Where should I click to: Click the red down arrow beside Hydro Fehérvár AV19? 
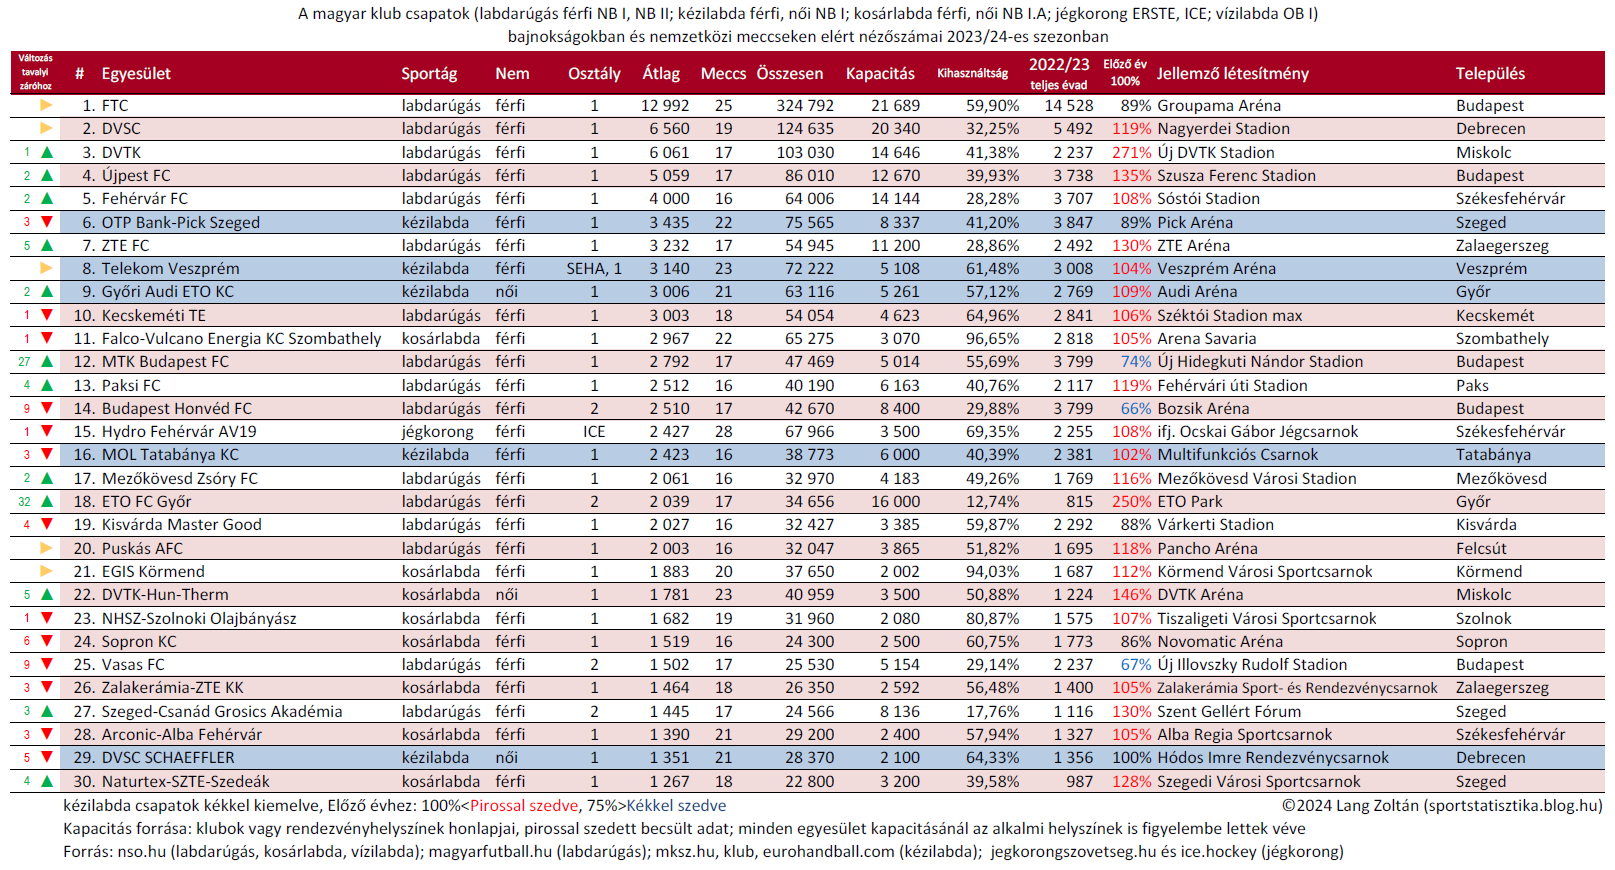46,431
